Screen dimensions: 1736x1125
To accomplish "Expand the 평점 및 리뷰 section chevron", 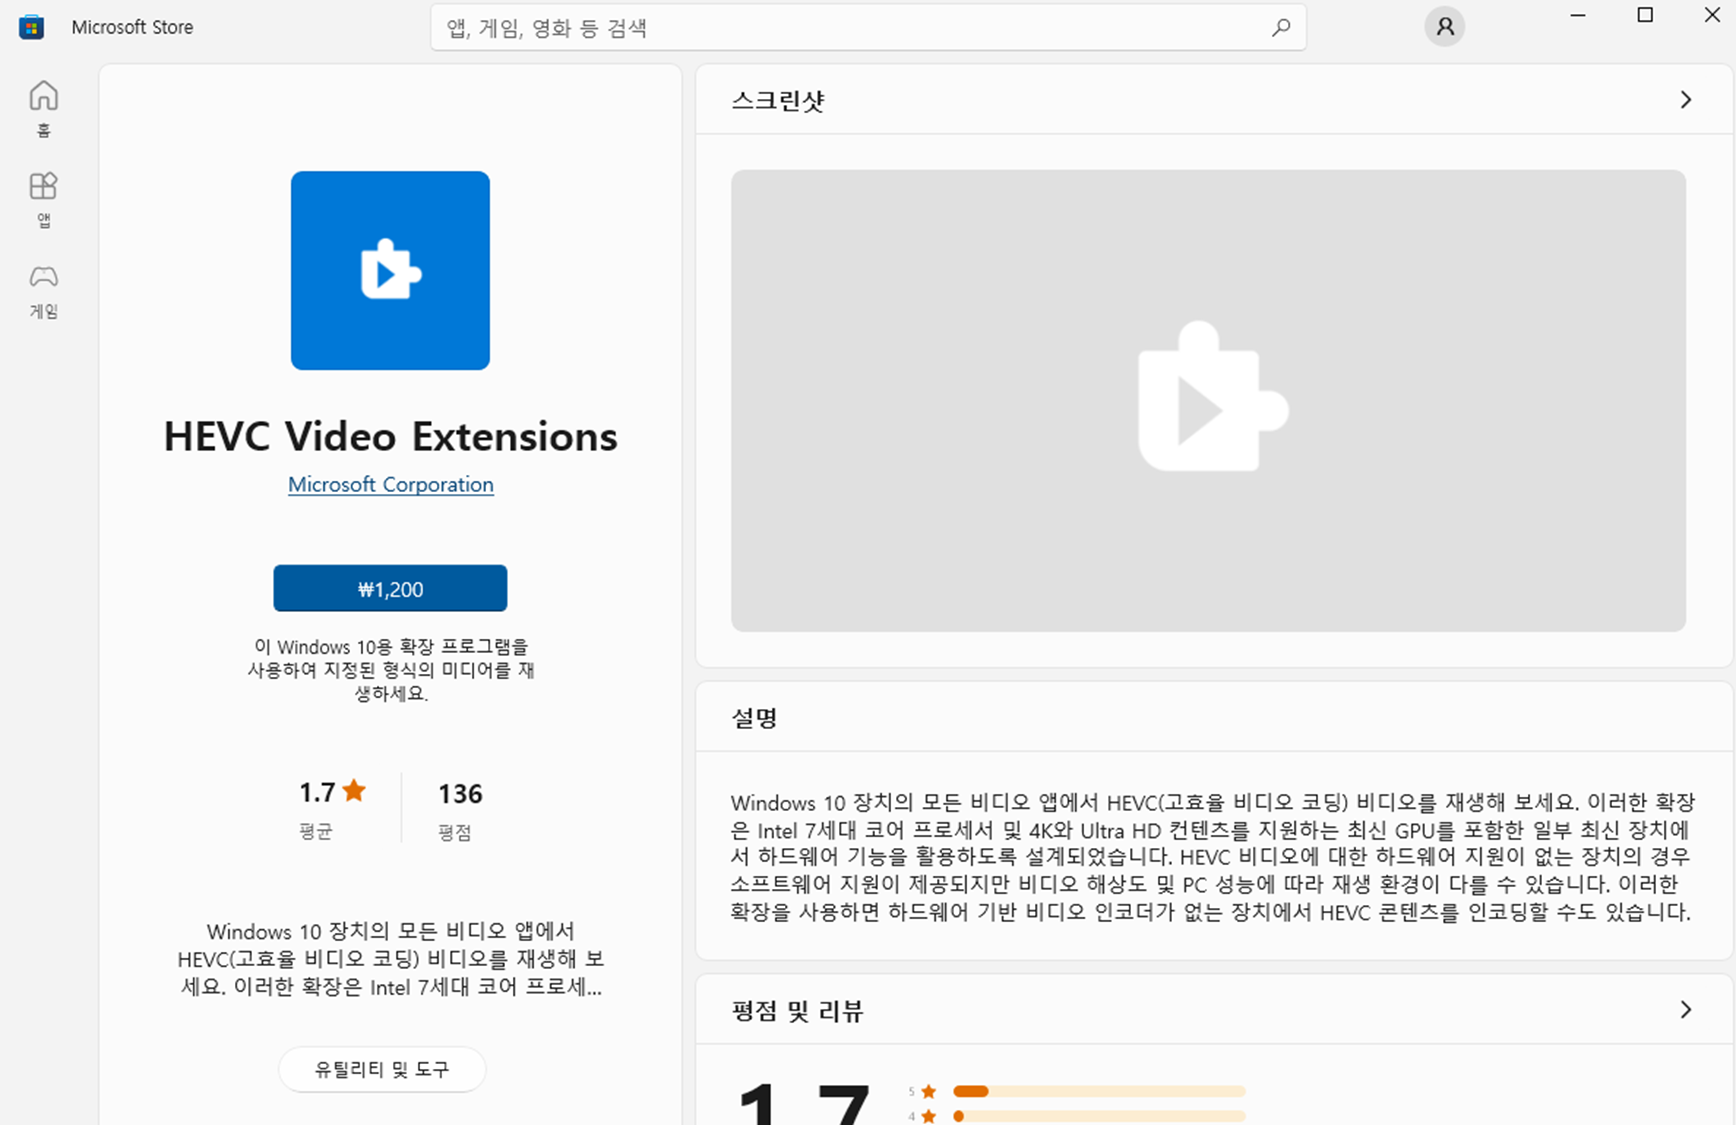I will pos(1686,1010).
